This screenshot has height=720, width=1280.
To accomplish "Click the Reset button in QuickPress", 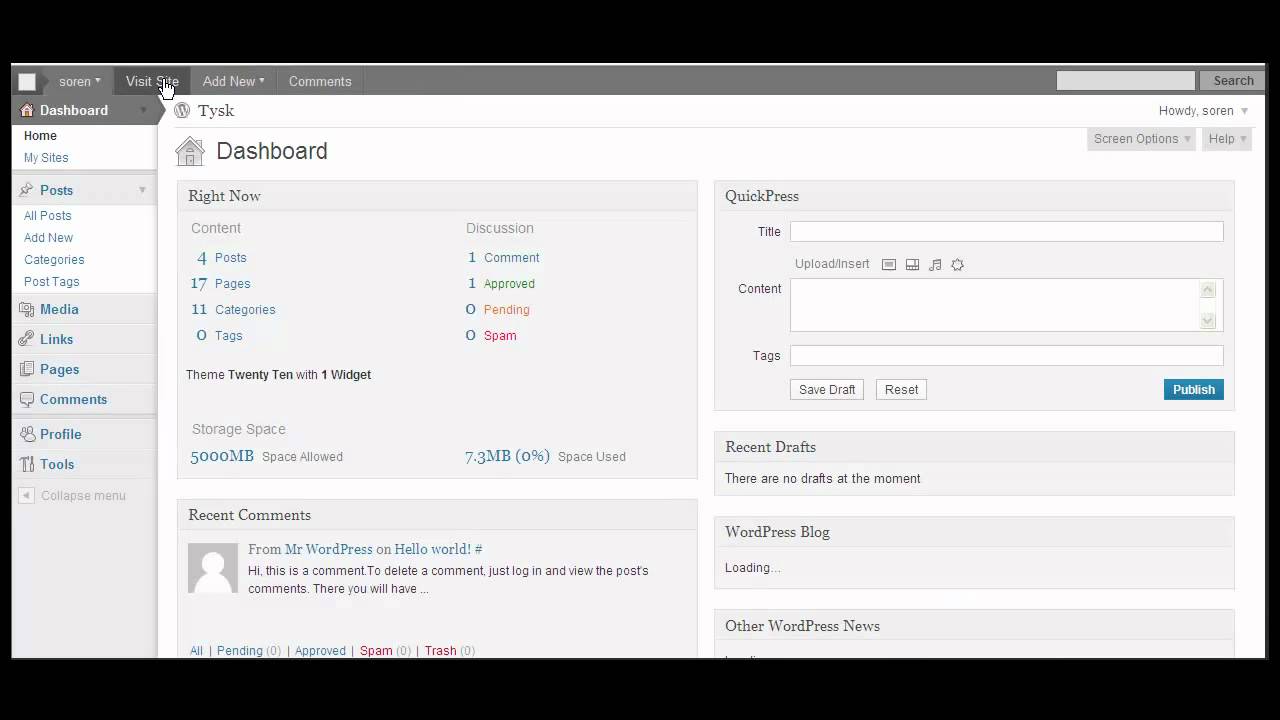I will (x=901, y=390).
